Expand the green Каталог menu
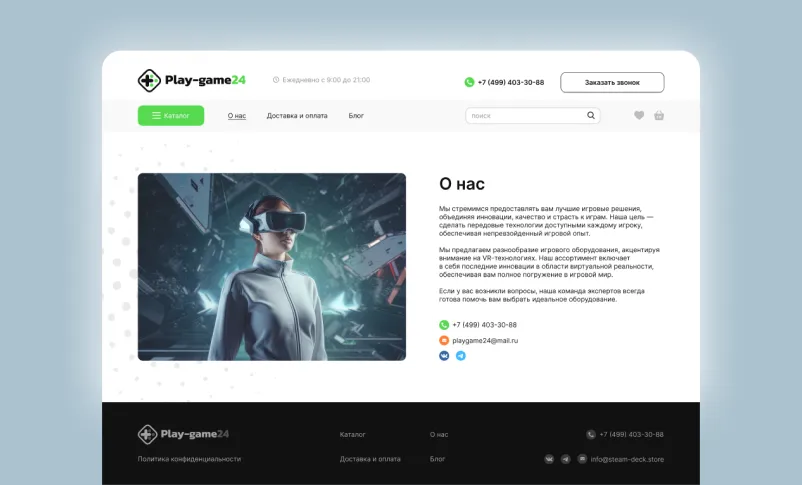802x485 pixels. click(x=171, y=116)
